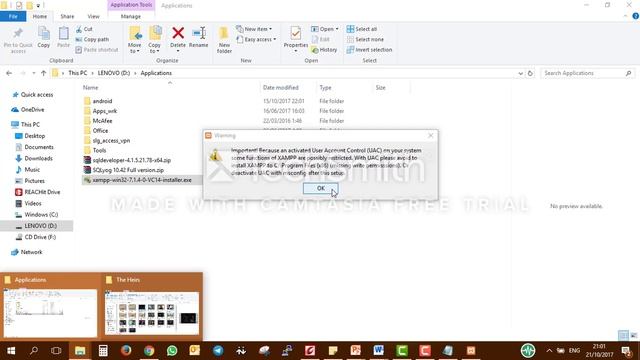The image size is (640, 360).
Task: Click Select none in ribbon
Action: tap(365, 39)
